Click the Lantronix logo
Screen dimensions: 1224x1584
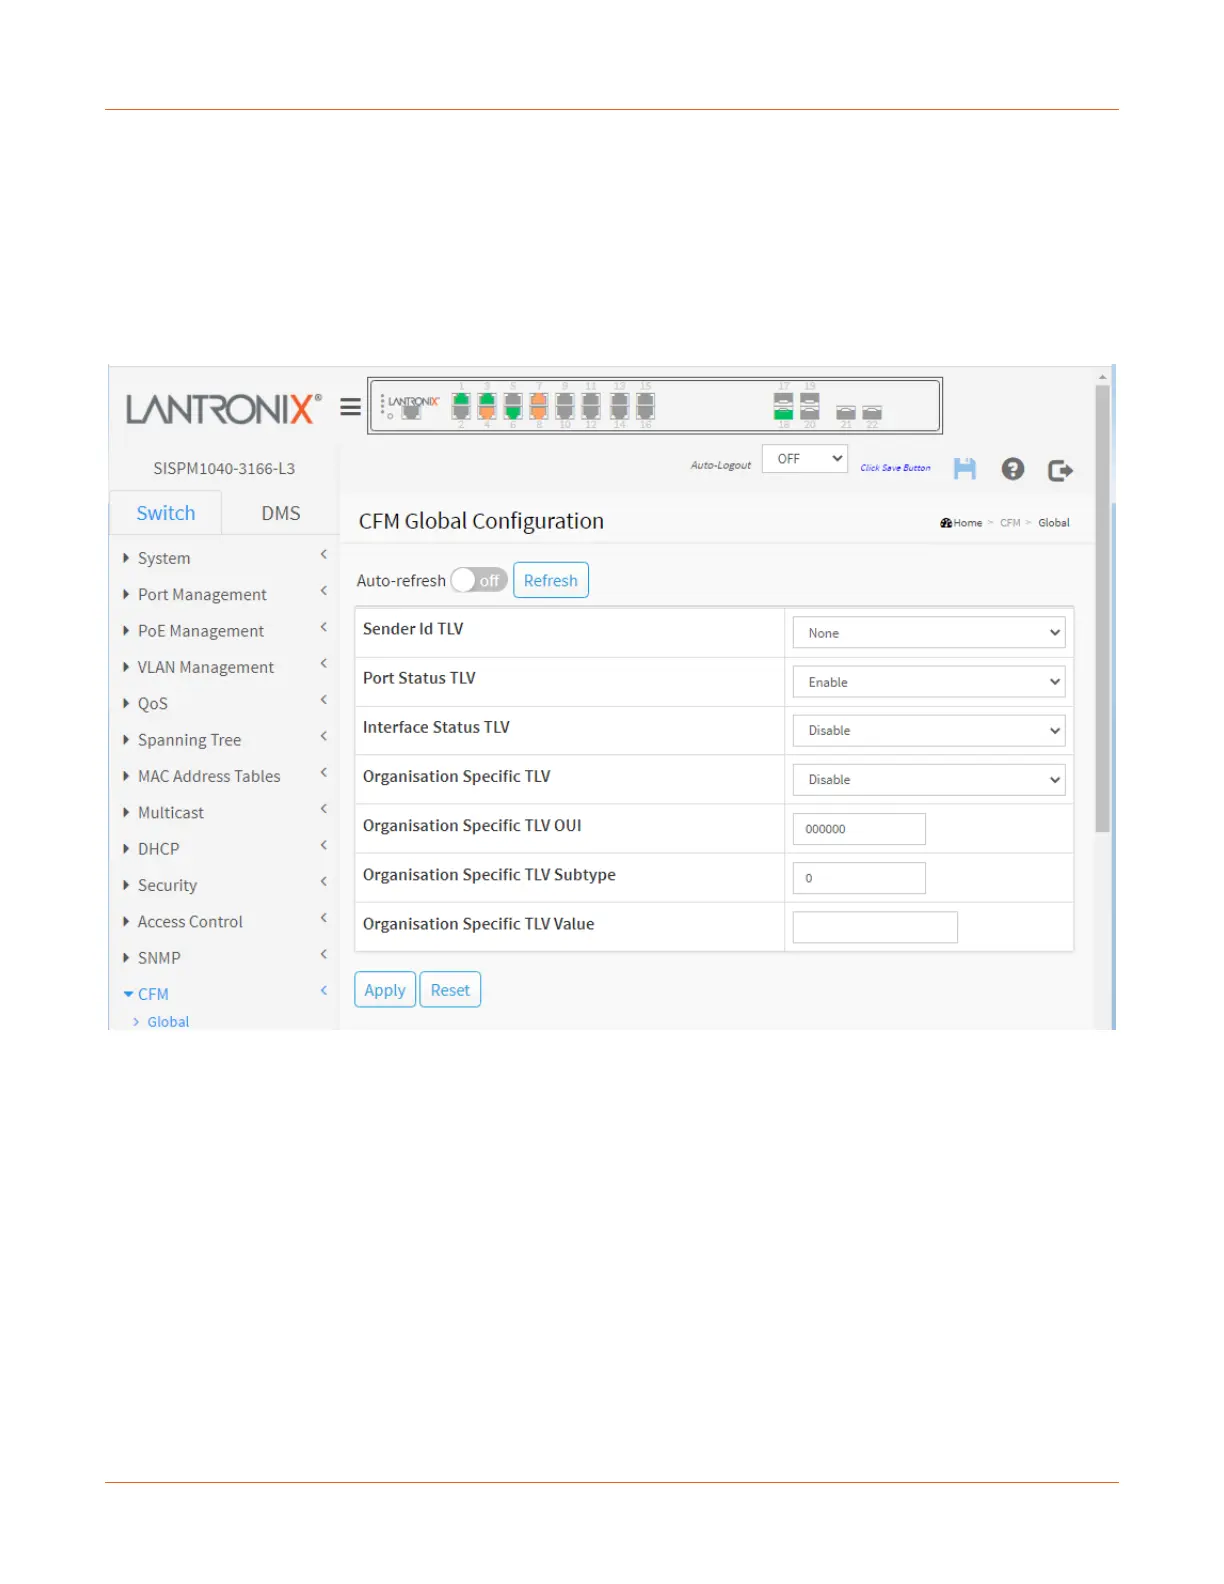[x=223, y=408]
